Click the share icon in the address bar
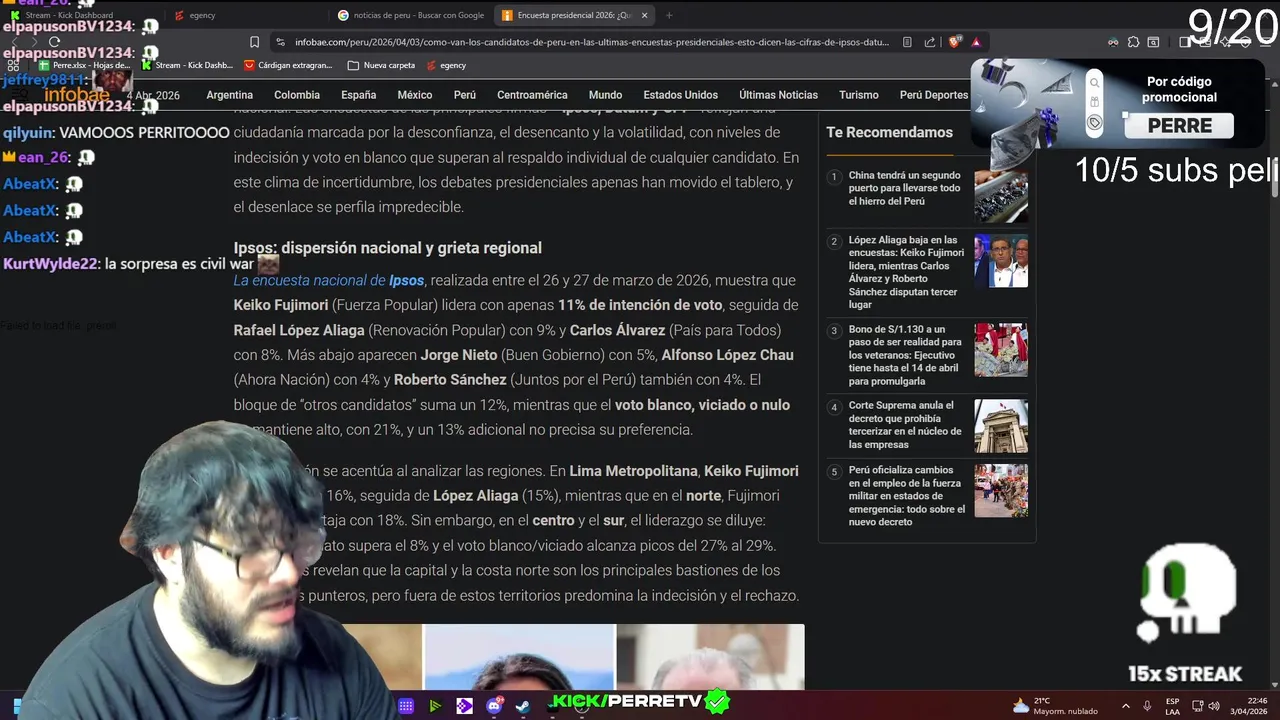The height and width of the screenshot is (720, 1280). tap(930, 42)
